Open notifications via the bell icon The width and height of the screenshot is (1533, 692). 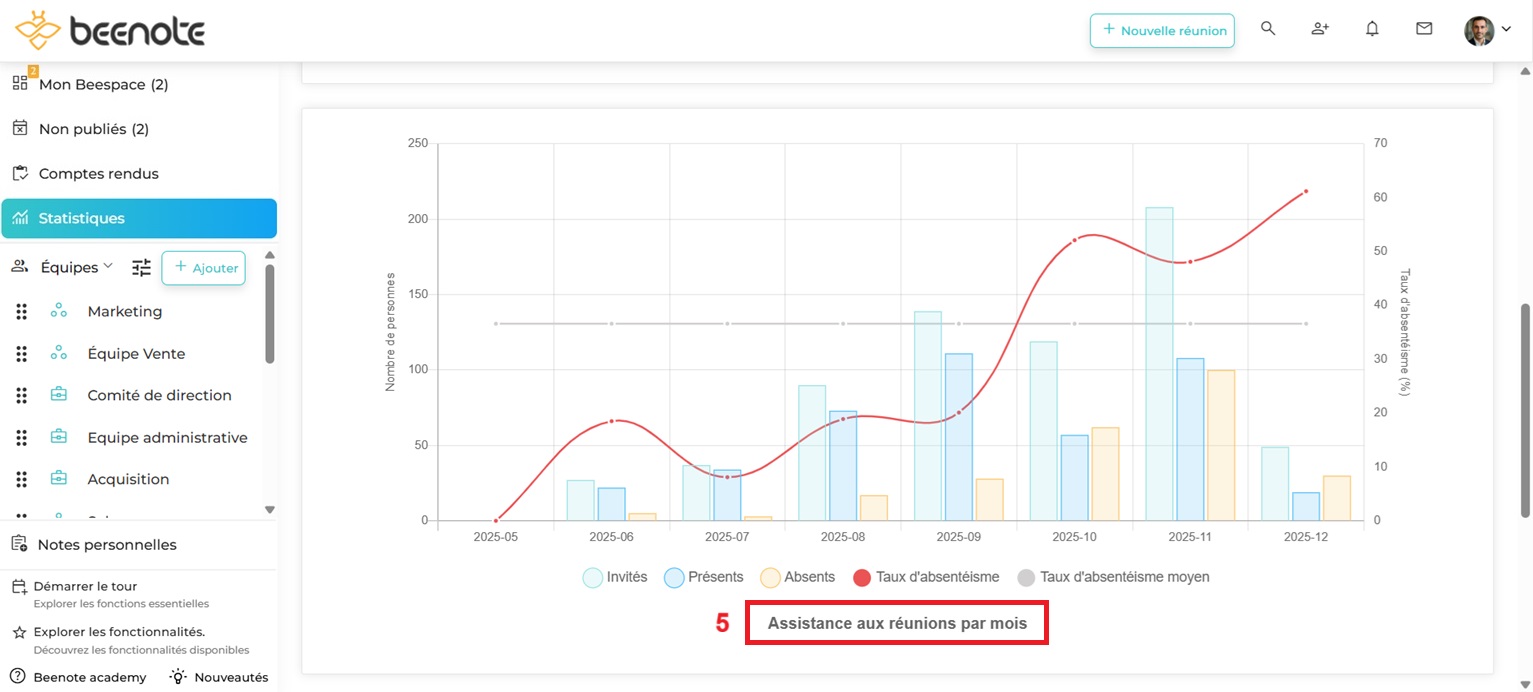(x=1372, y=29)
